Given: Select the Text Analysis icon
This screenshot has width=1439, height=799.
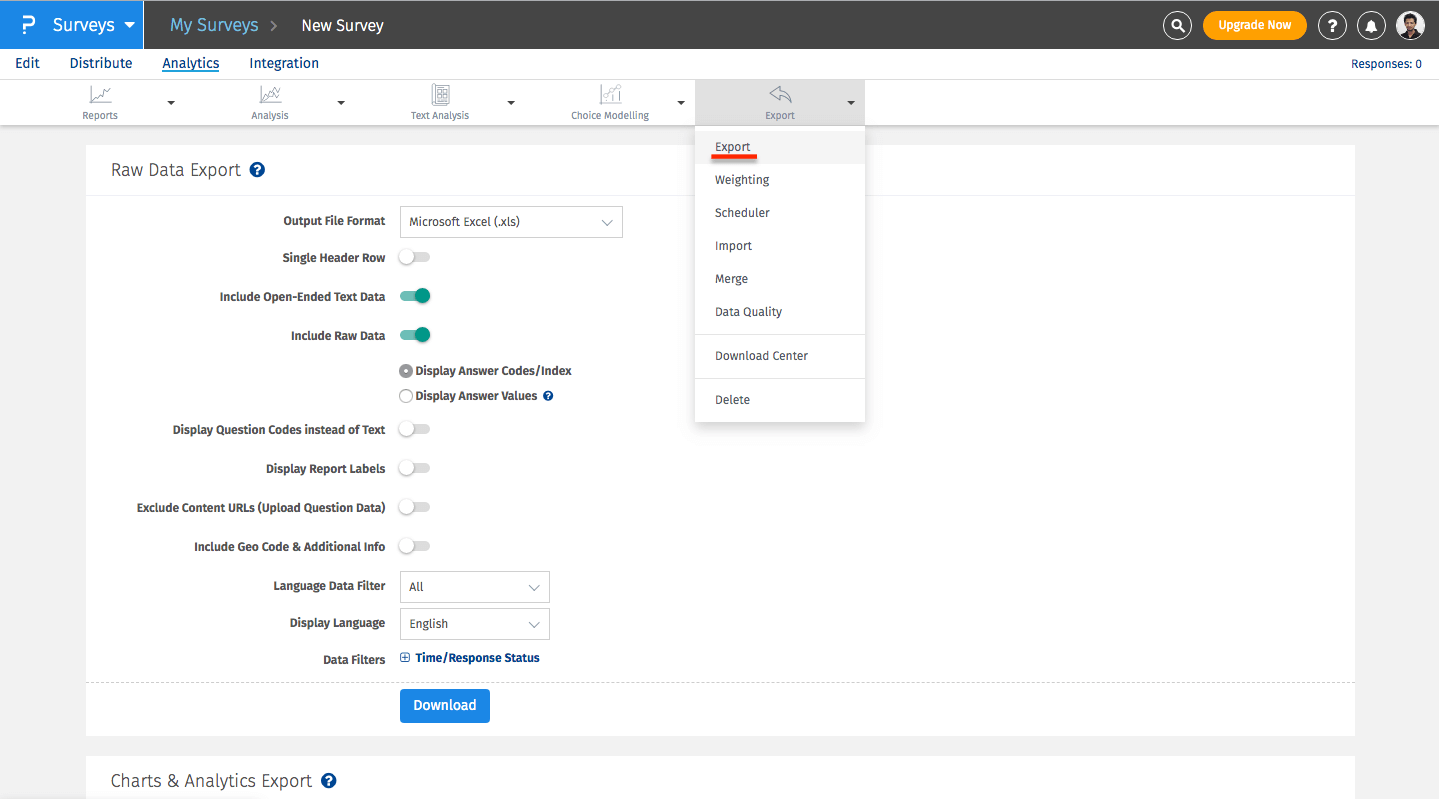Looking at the screenshot, I should (x=440, y=95).
